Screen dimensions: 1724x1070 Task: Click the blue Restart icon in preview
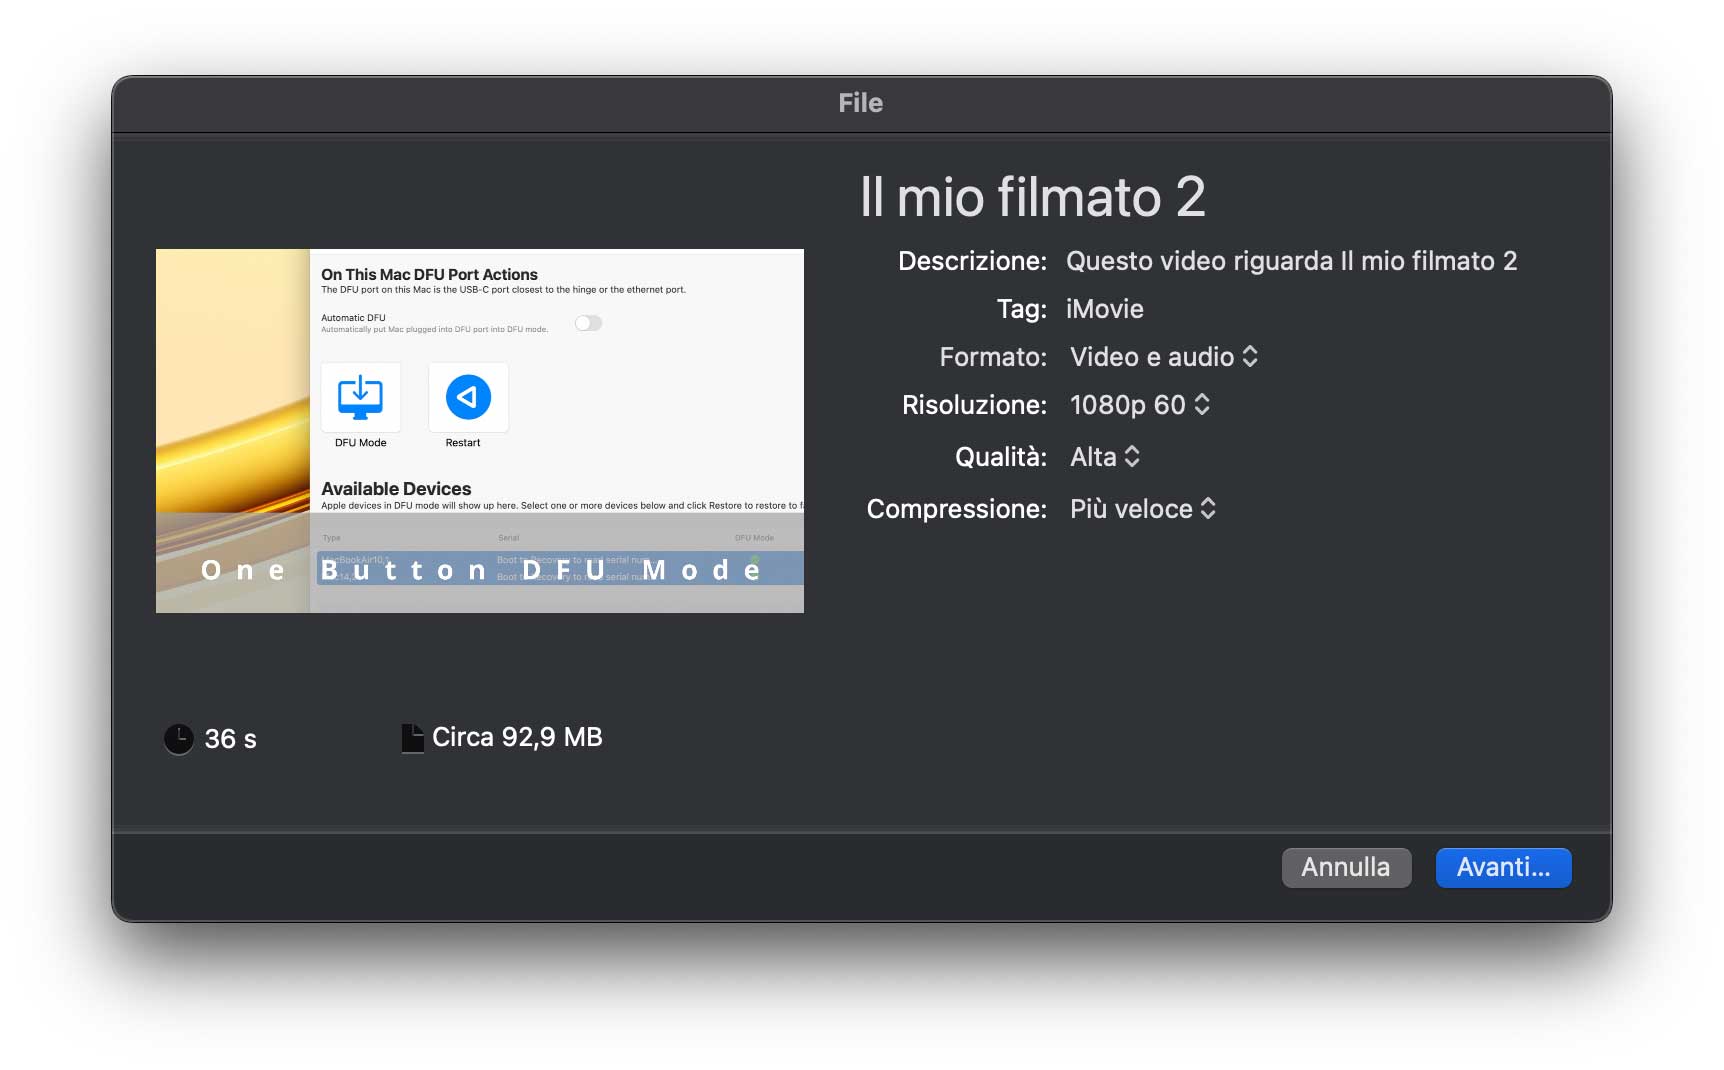pos(467,398)
